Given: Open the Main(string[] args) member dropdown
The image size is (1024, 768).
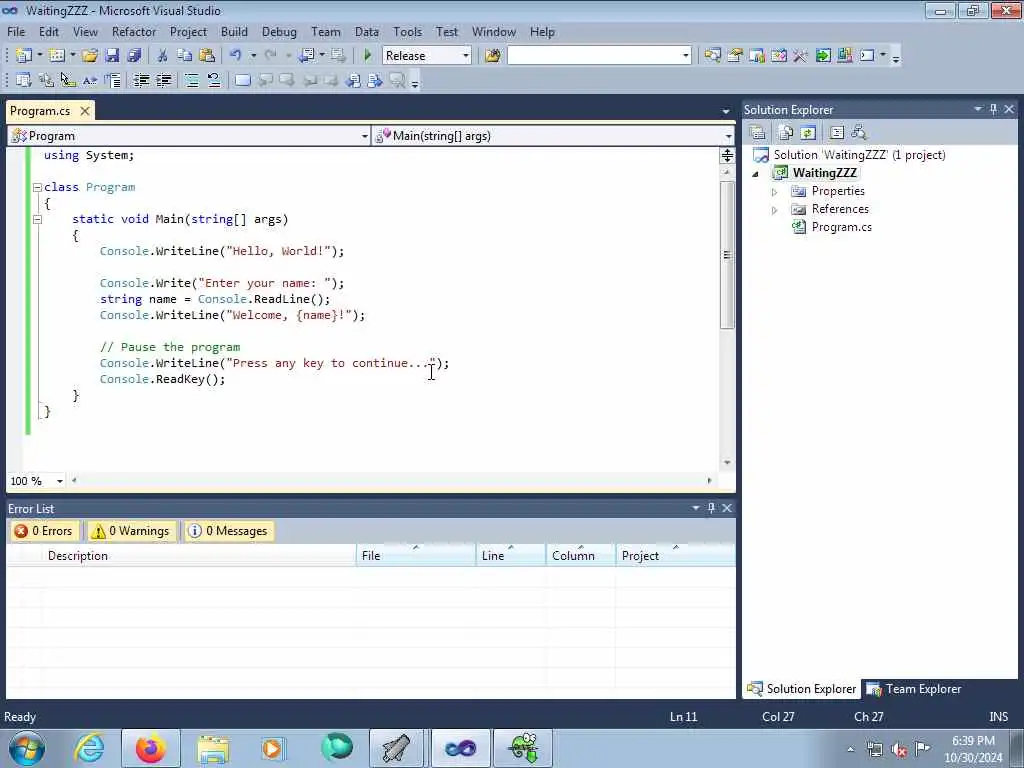Looking at the screenshot, I should click(x=728, y=136).
